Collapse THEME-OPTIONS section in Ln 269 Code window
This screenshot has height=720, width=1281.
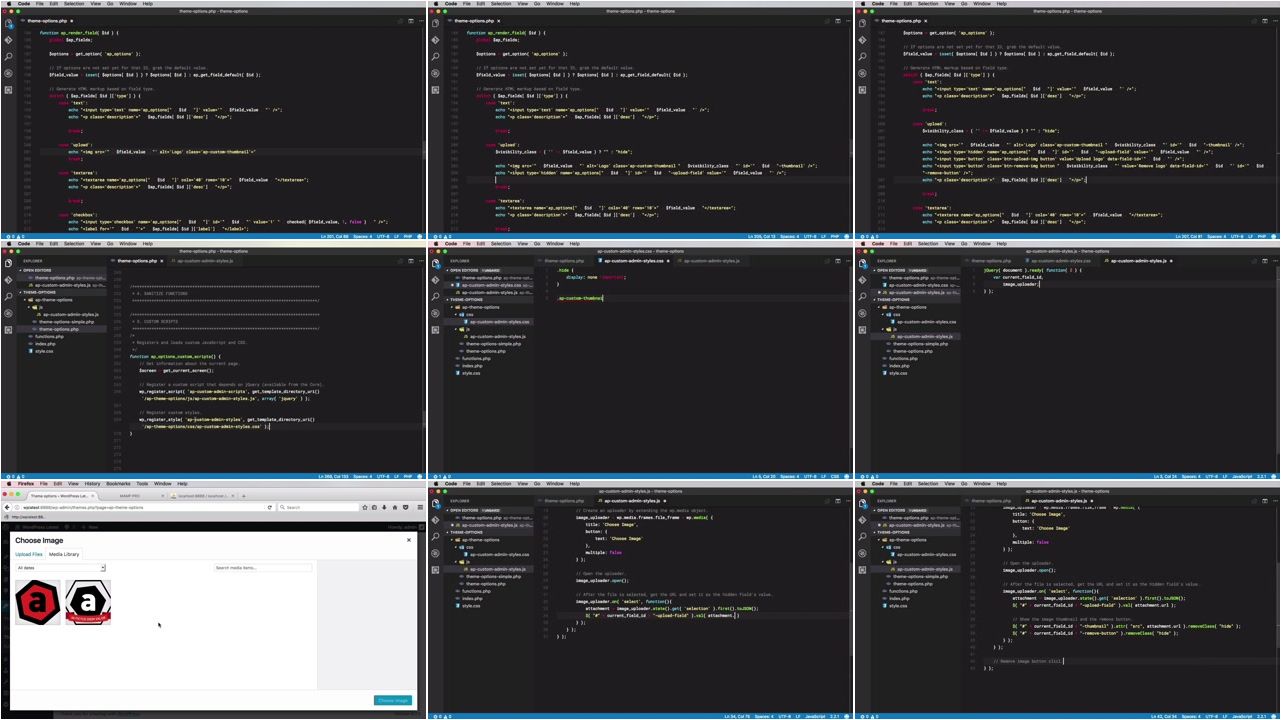63,292
